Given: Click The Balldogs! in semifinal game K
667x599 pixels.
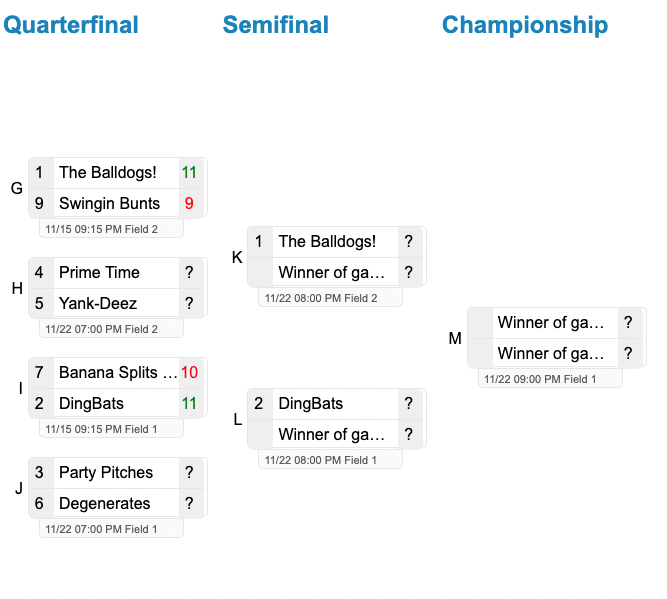Looking at the screenshot, I should point(327,242).
